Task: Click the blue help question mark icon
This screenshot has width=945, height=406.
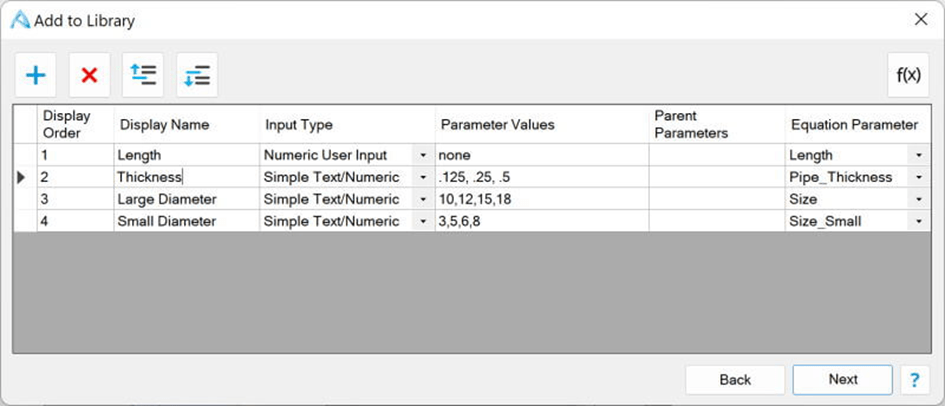Action: (x=914, y=380)
